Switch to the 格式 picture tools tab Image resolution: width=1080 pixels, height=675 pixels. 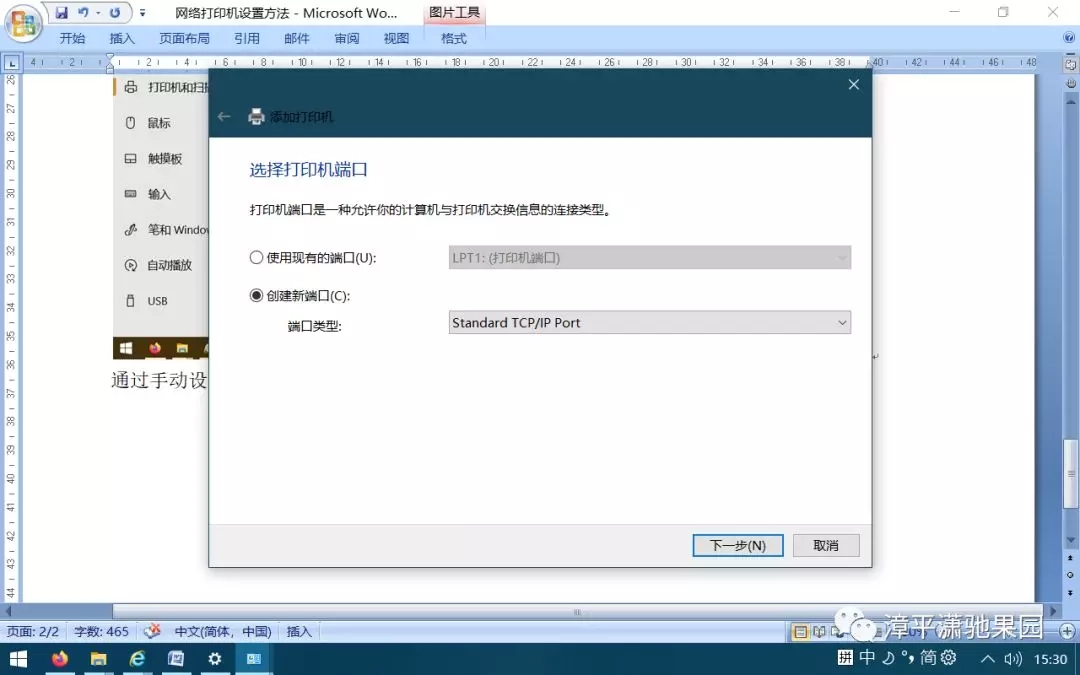453,38
